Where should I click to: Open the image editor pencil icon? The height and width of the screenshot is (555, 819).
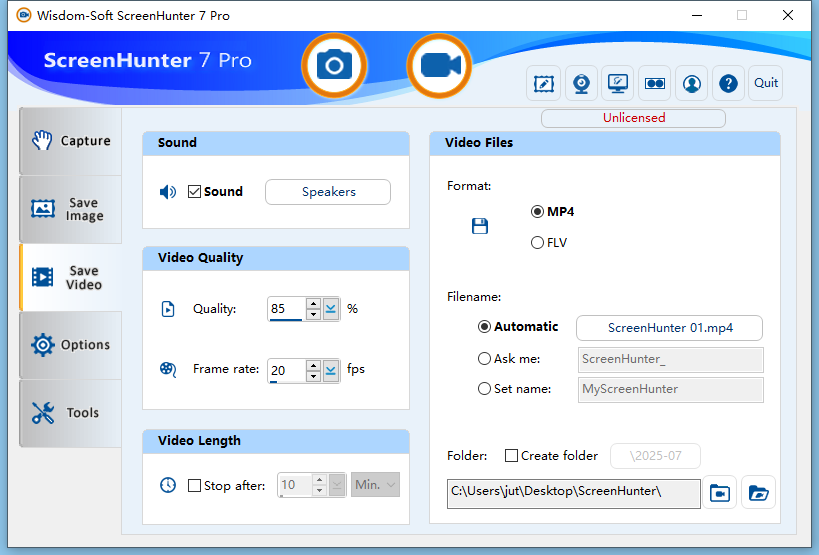point(544,84)
